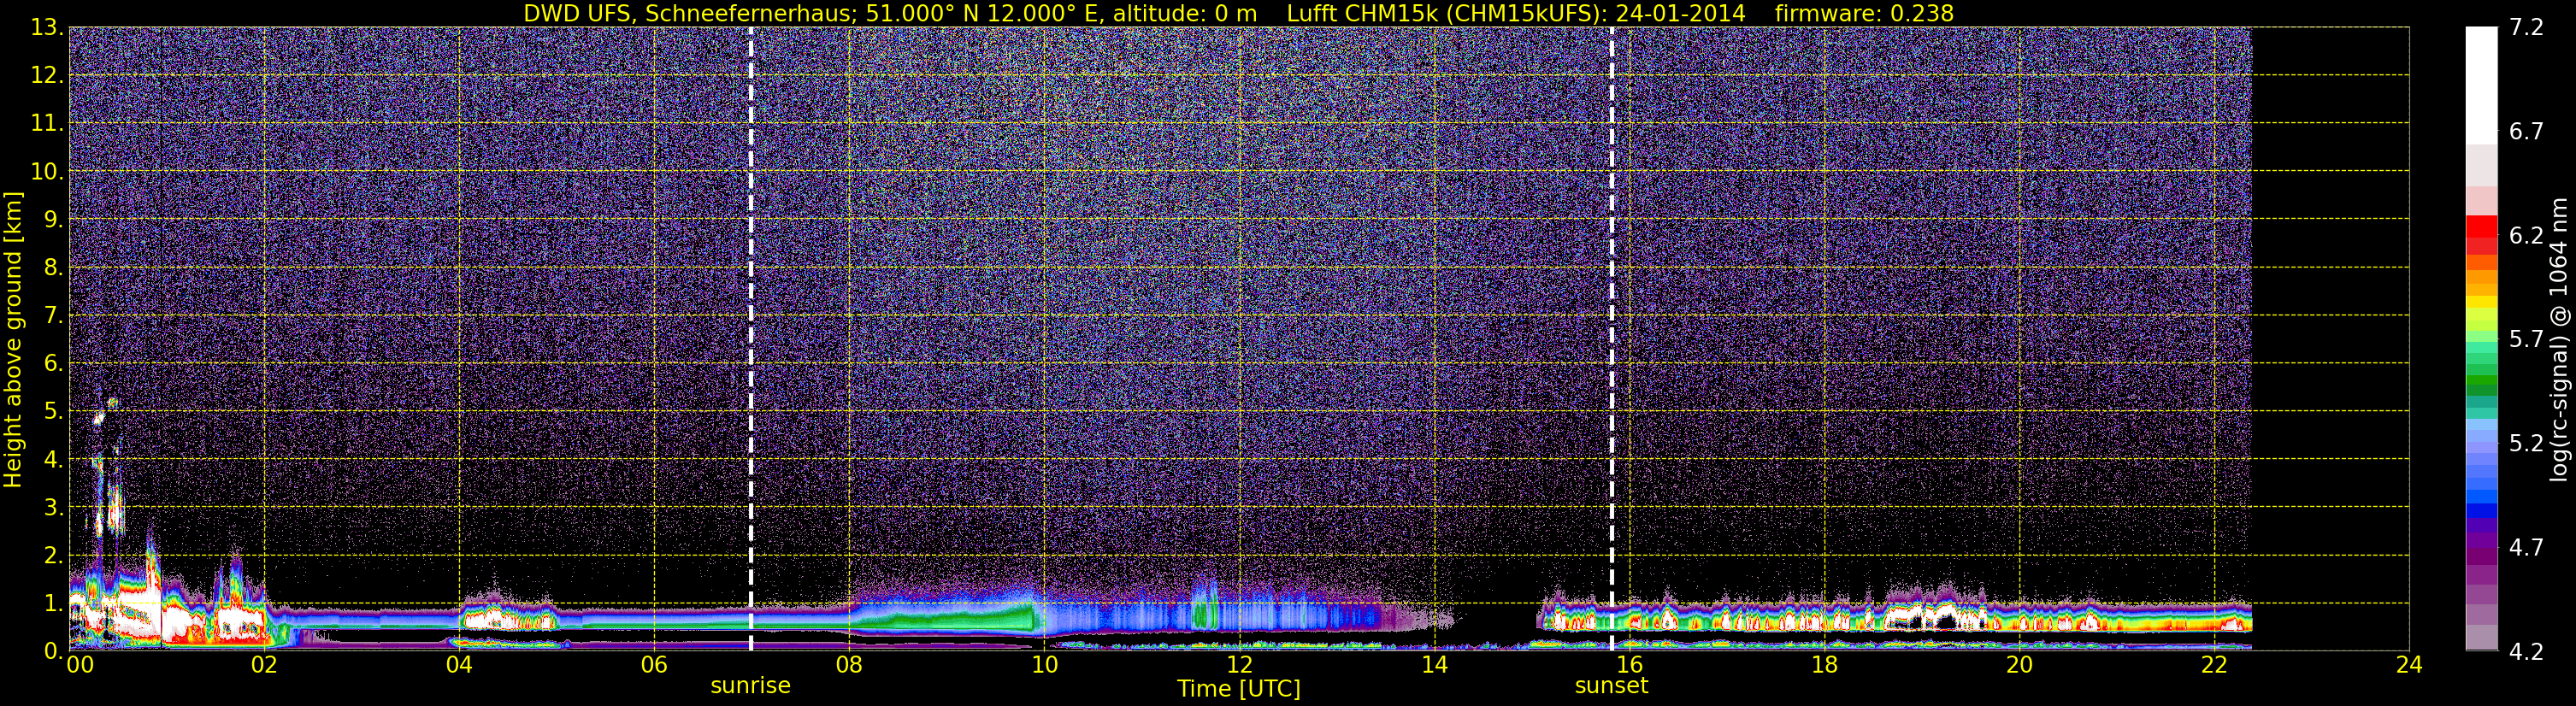Click the 'Height above ground [km]' axis title
Viewport: 2576px width, 706px height.
(13, 339)
